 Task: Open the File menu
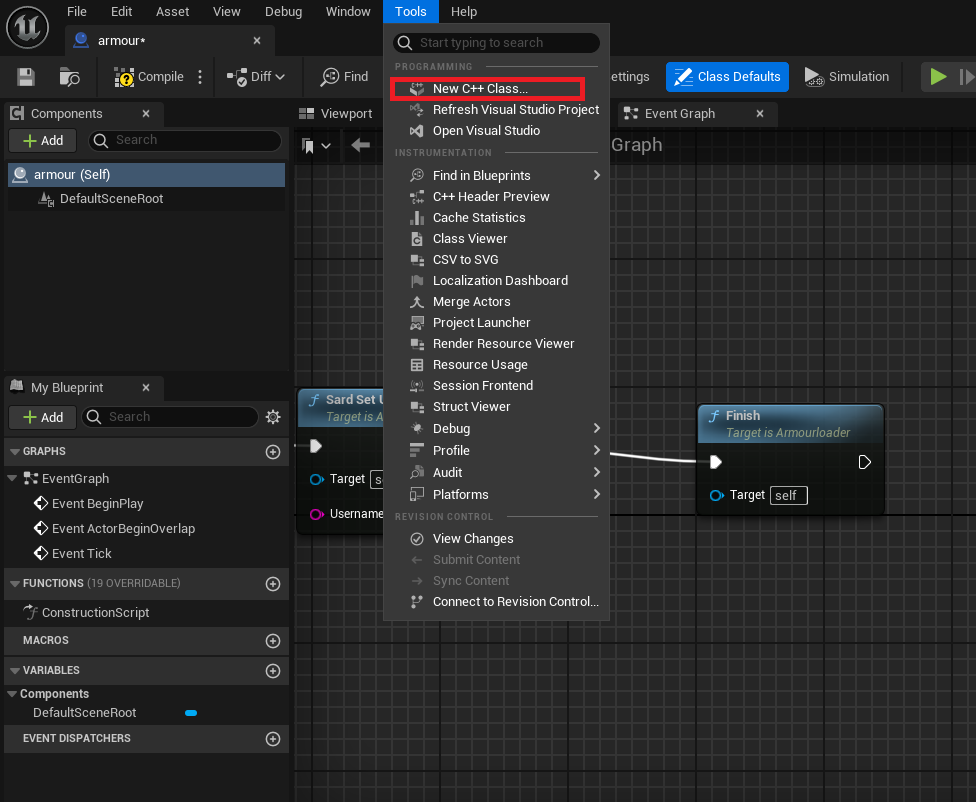click(77, 12)
